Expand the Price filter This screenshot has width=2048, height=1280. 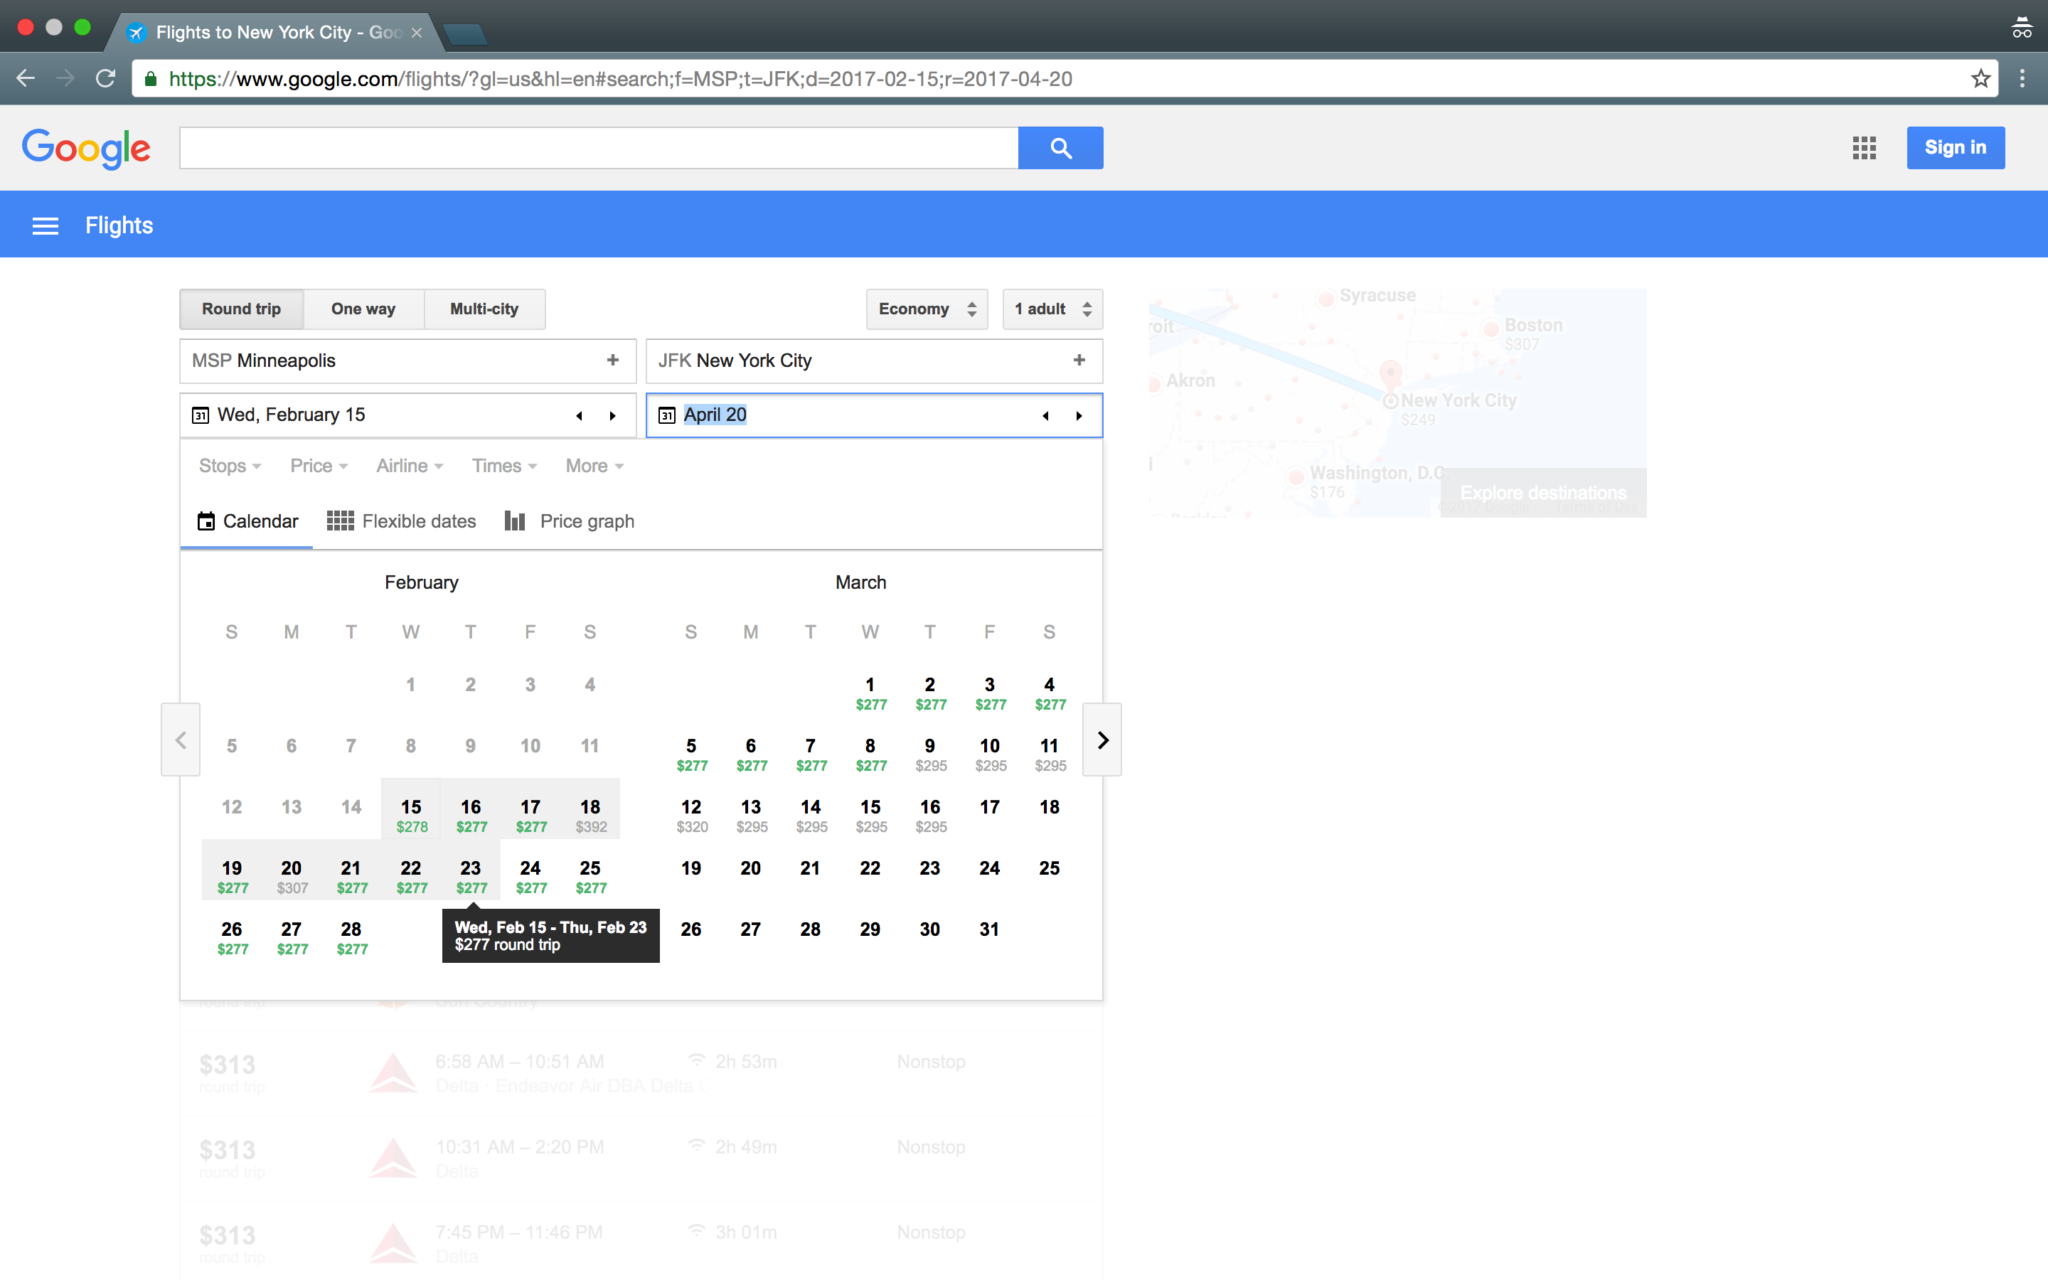pos(319,466)
